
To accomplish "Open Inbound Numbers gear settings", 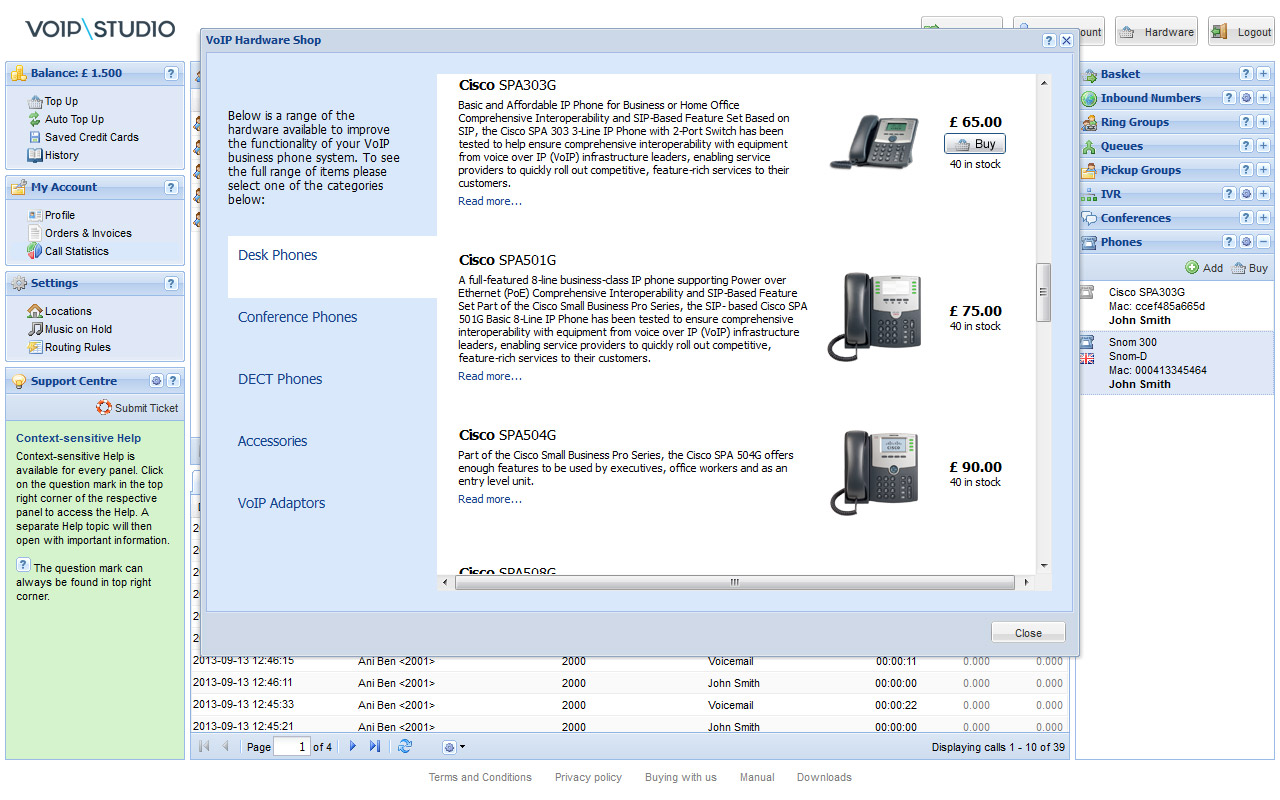I will coord(1246,98).
